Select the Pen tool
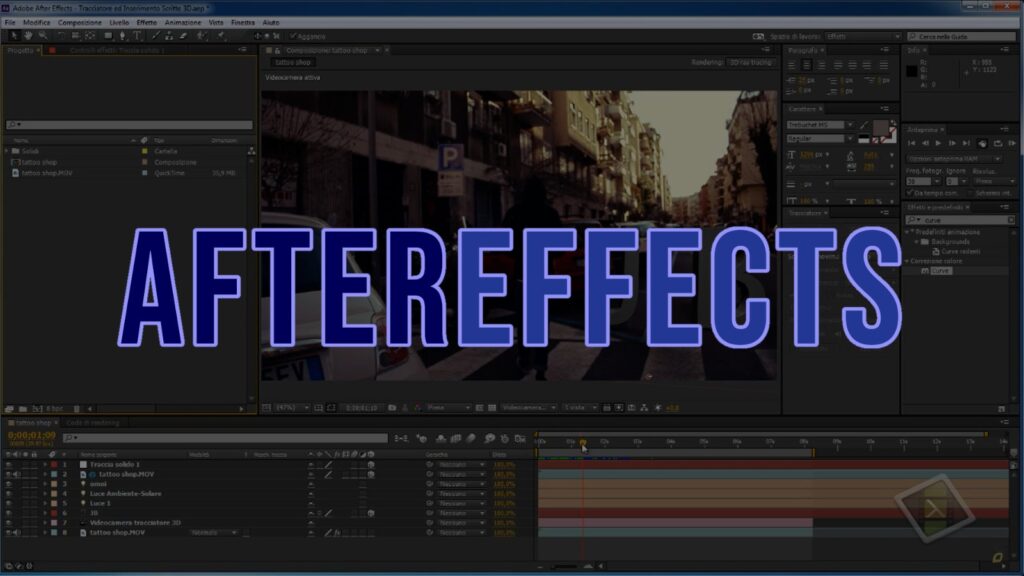The width and height of the screenshot is (1024, 576). (123, 36)
